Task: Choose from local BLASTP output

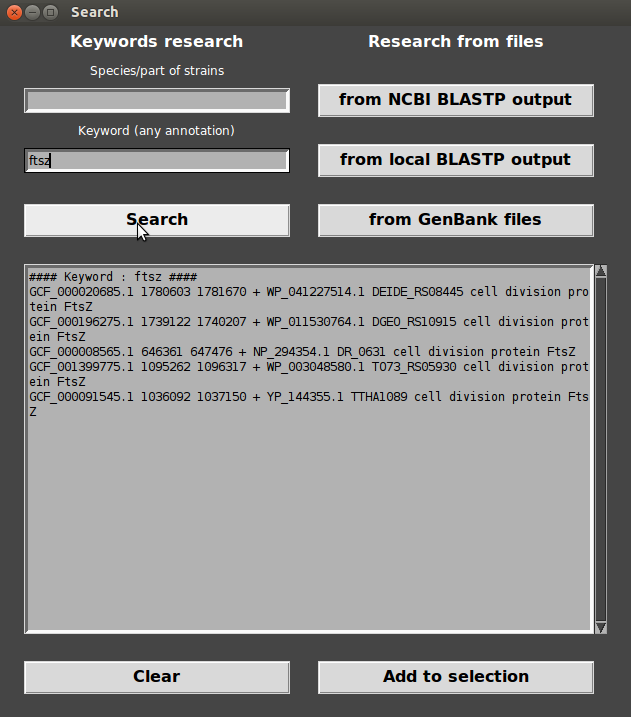Action: pyautogui.click(x=455, y=160)
